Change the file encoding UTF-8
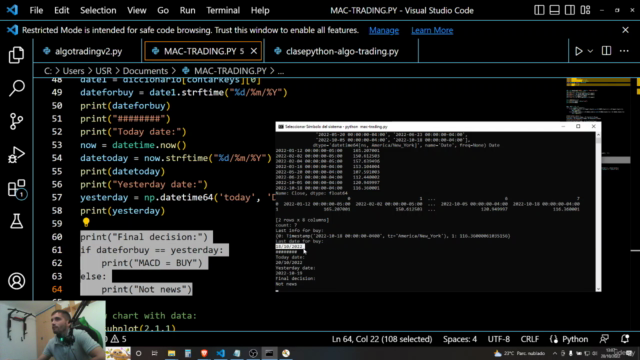 coord(498,339)
